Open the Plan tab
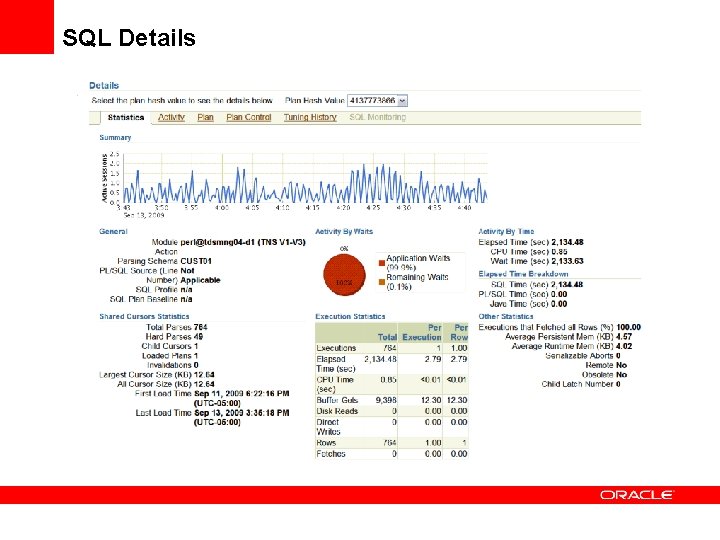This screenshot has width=720, height=540. [x=205, y=118]
